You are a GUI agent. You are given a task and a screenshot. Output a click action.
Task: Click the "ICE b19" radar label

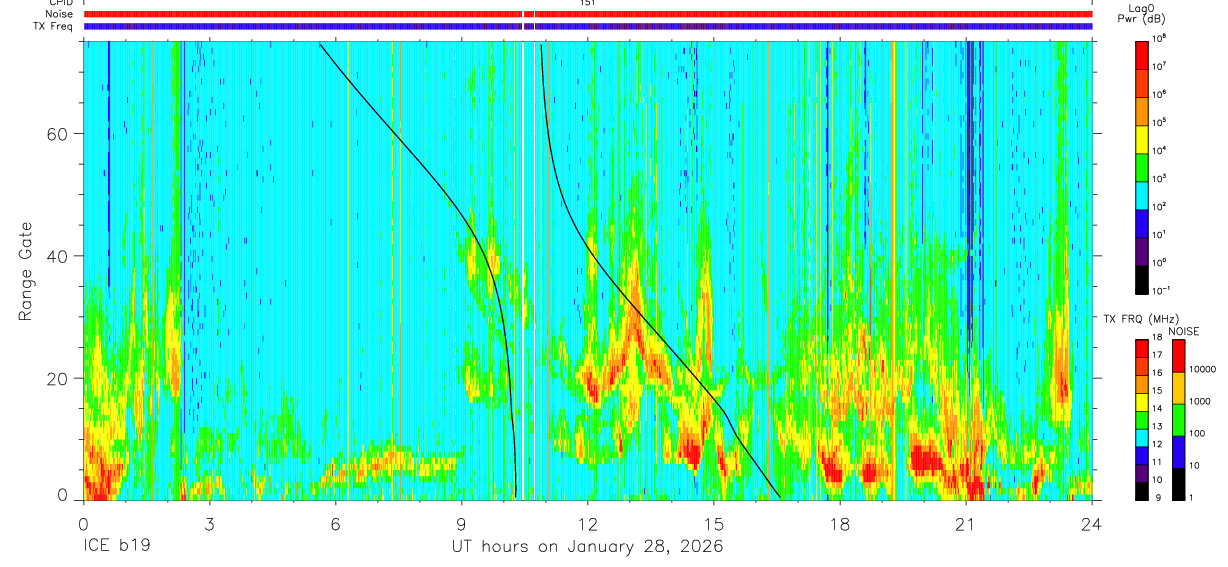116,548
